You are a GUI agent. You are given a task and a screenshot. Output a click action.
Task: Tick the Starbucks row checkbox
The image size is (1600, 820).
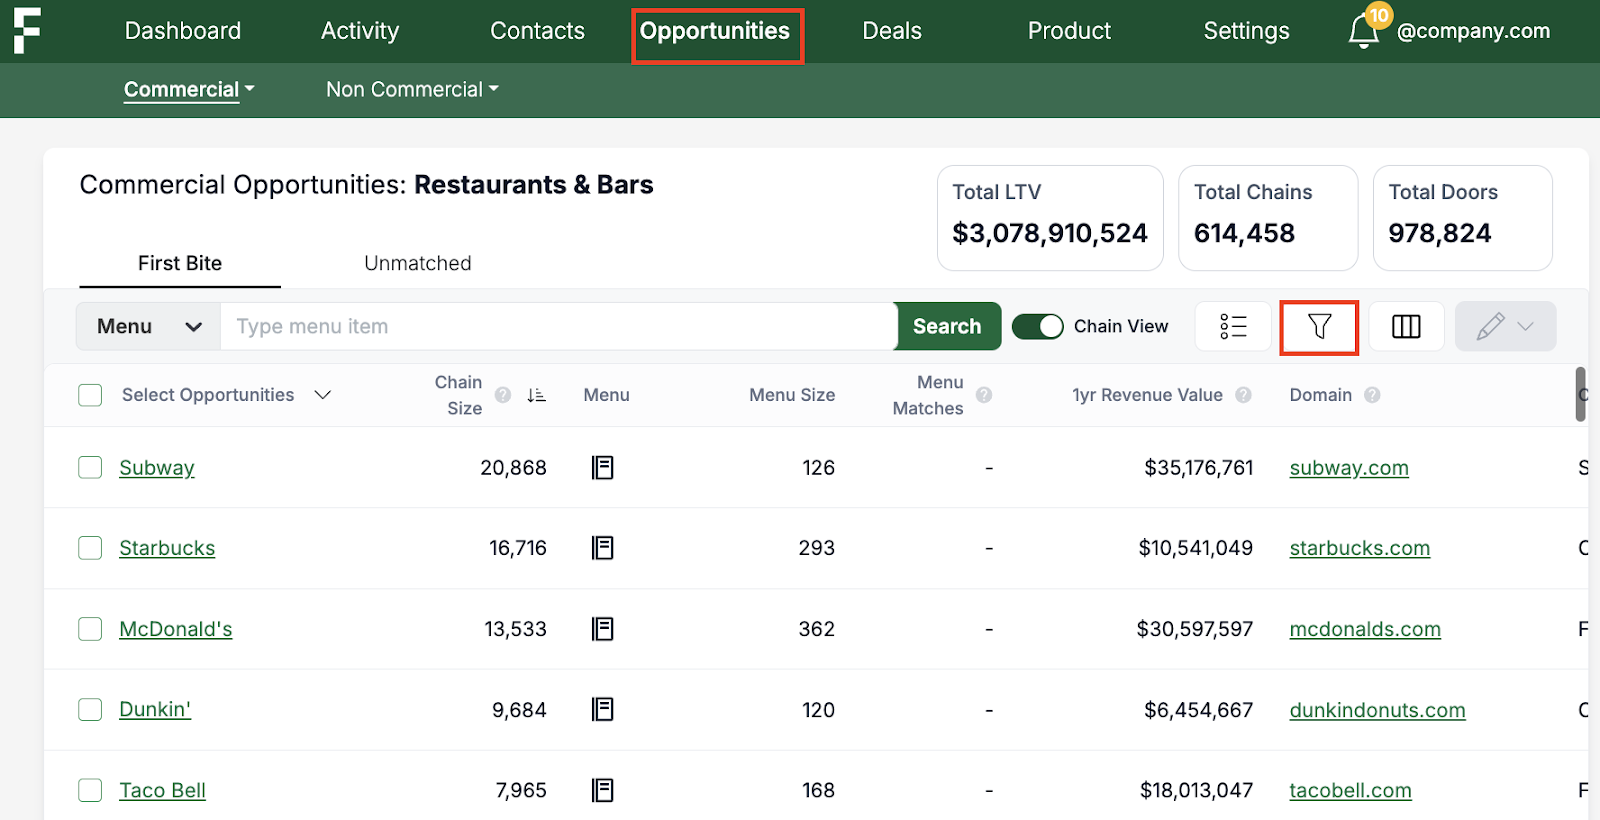(x=90, y=548)
